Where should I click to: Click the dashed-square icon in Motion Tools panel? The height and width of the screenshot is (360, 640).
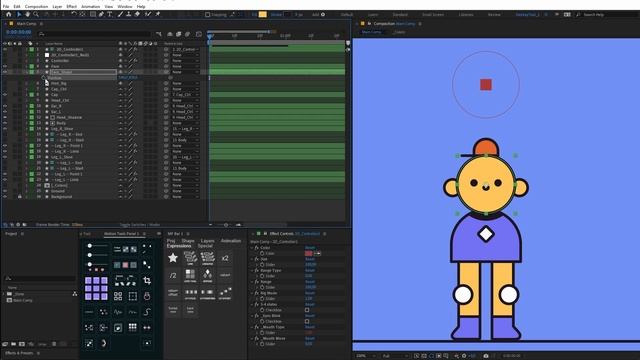click(x=133, y=296)
